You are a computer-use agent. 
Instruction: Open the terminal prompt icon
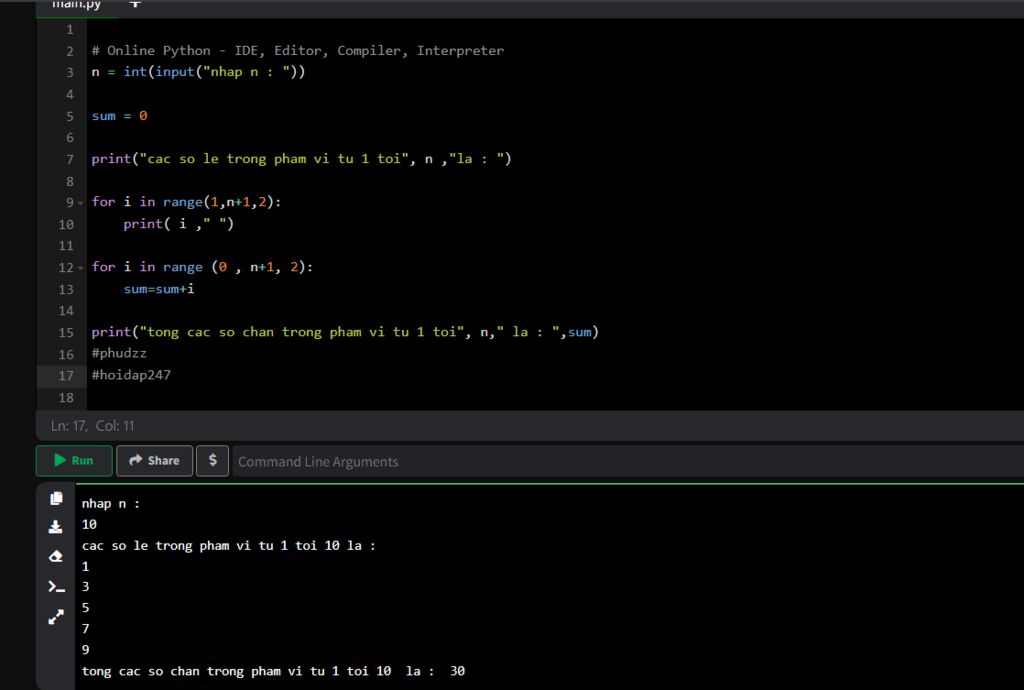pyautogui.click(x=56, y=587)
